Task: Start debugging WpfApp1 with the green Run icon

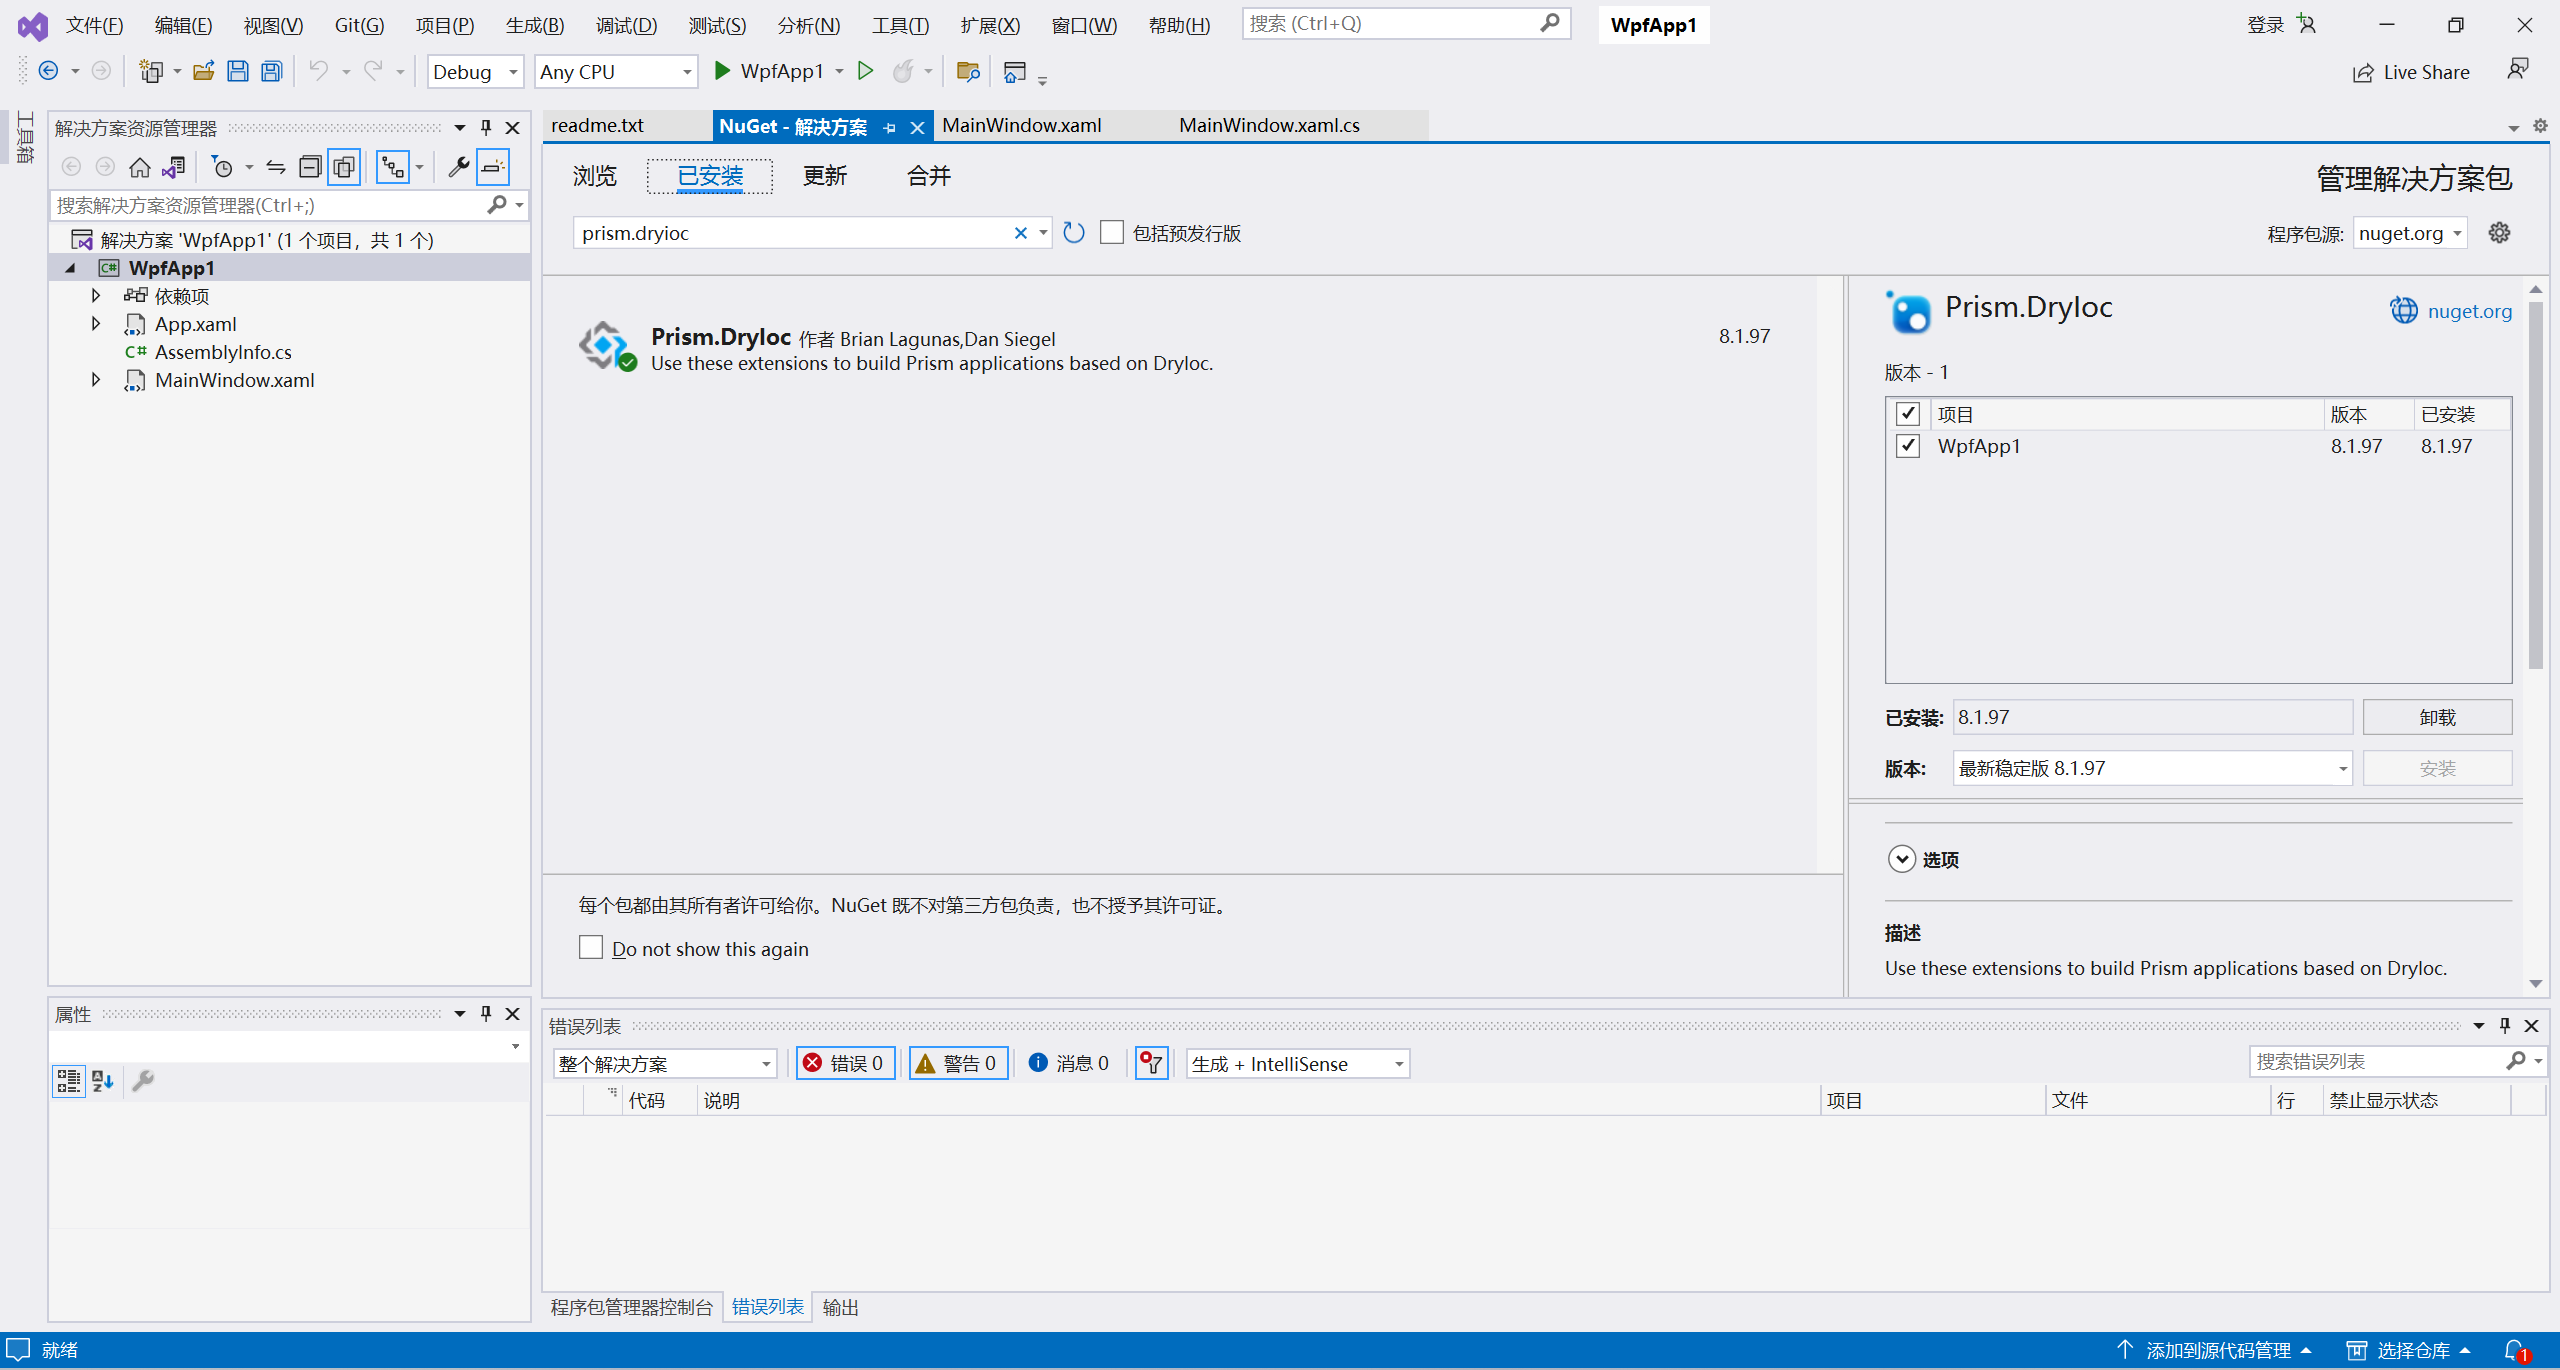Action: pos(722,71)
